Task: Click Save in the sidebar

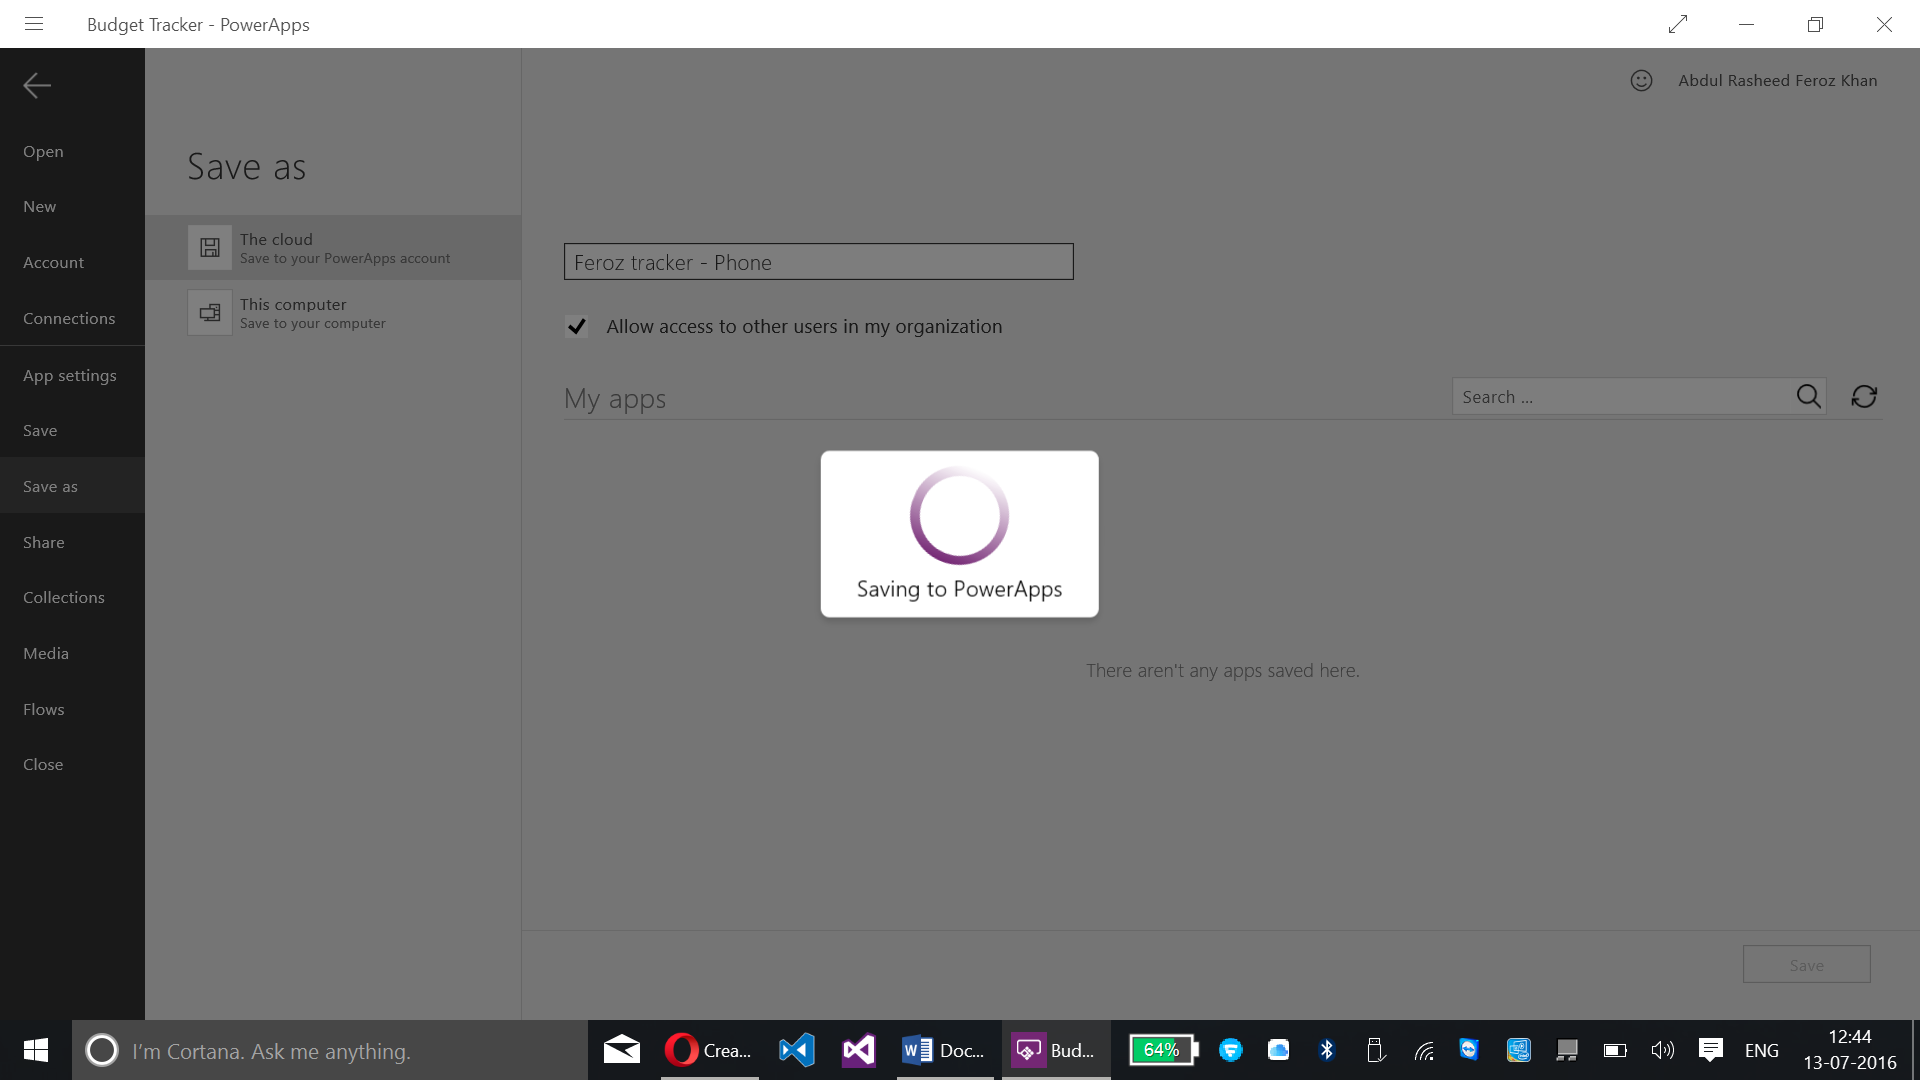Action: pyautogui.click(x=72, y=431)
